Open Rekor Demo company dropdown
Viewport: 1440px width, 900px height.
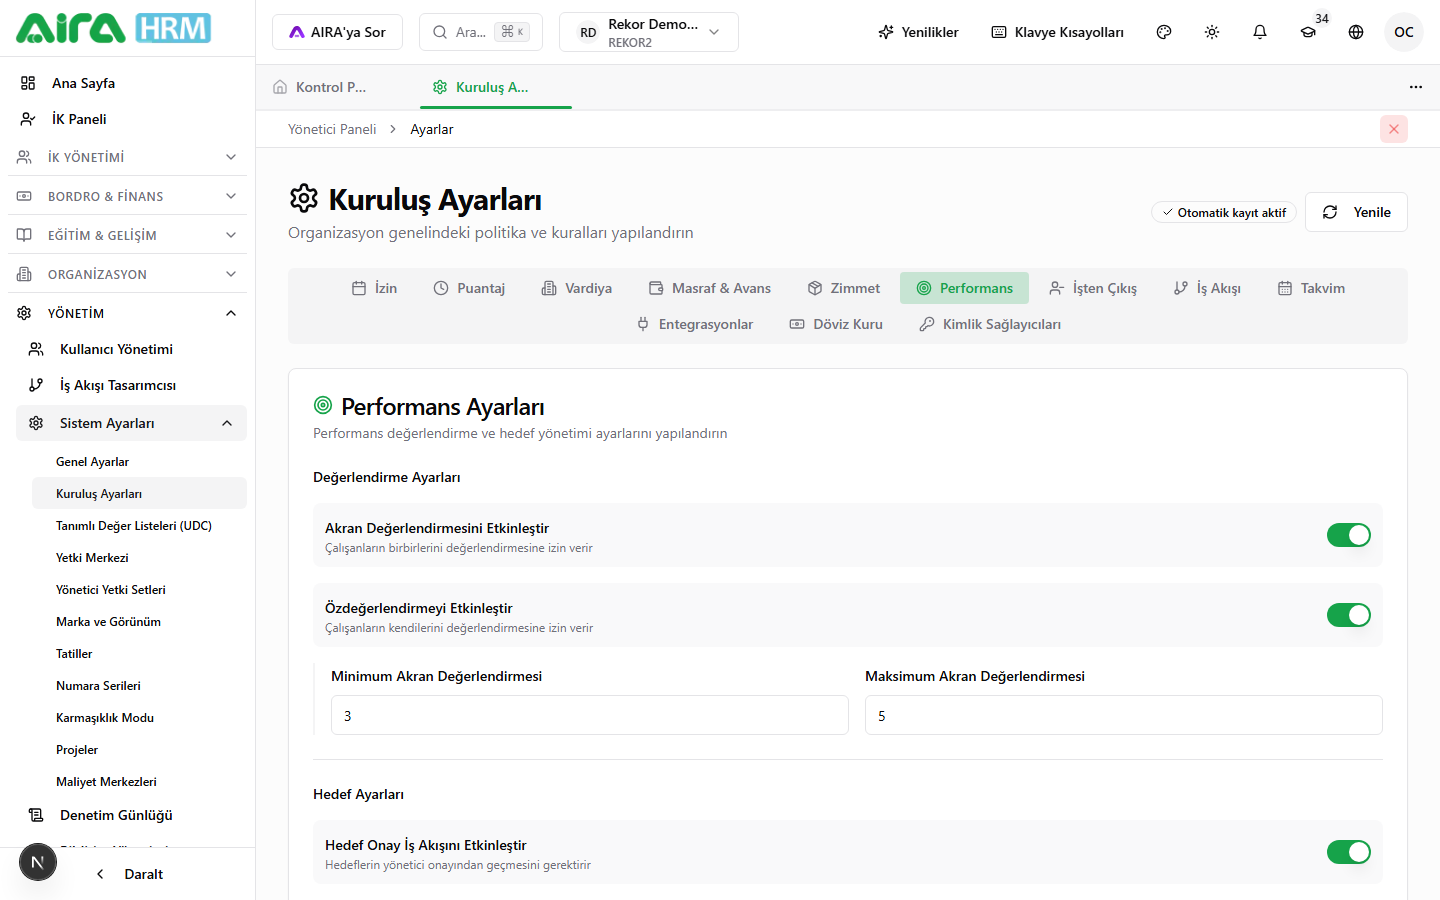point(649,32)
